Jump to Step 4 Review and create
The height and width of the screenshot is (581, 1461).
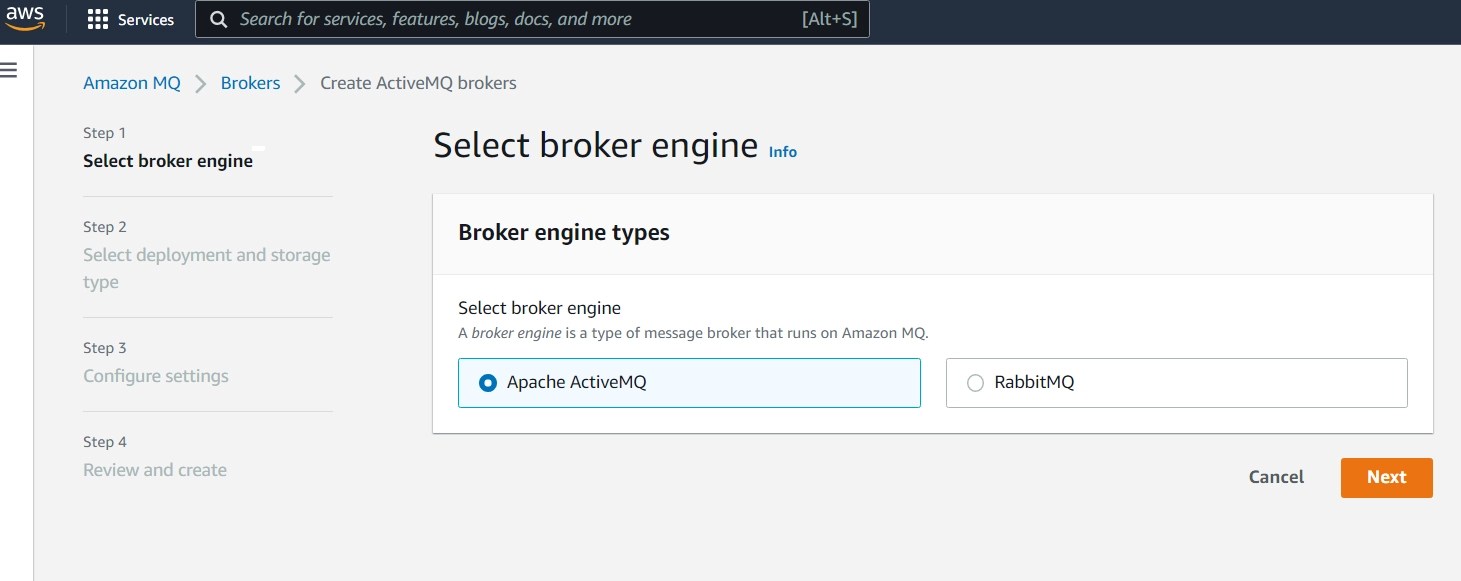click(154, 469)
